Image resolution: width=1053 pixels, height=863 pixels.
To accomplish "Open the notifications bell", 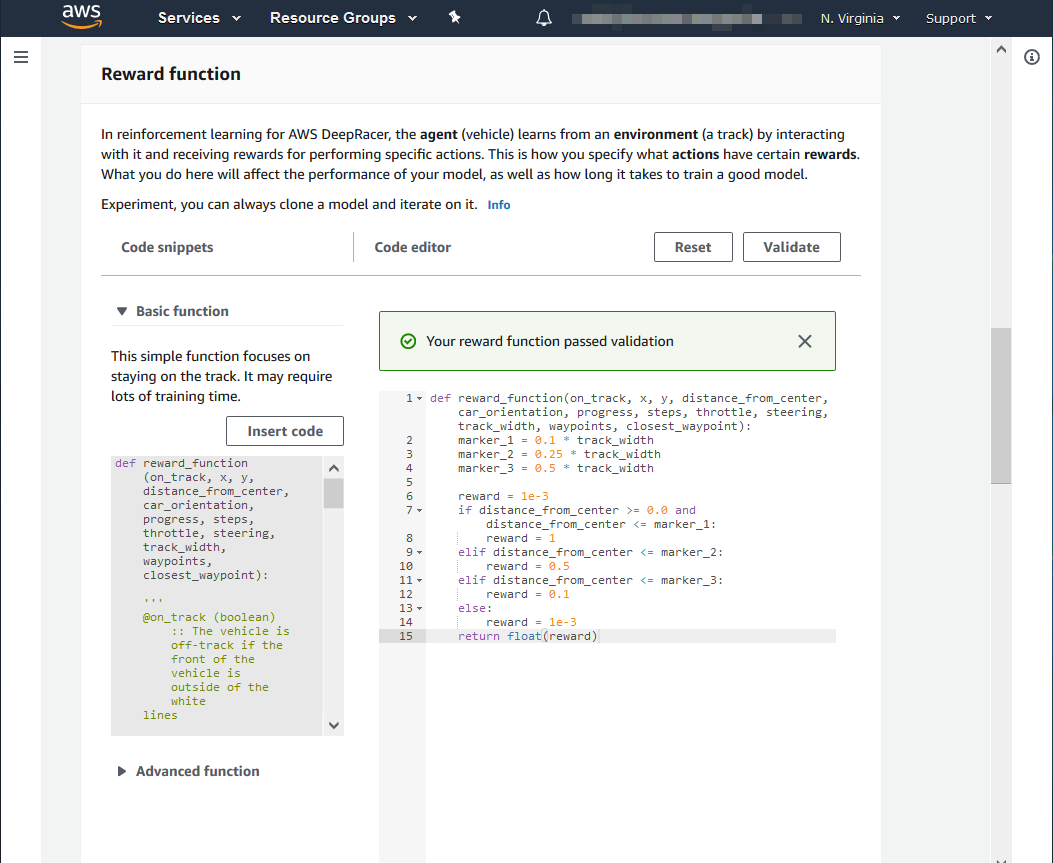I will (544, 18).
